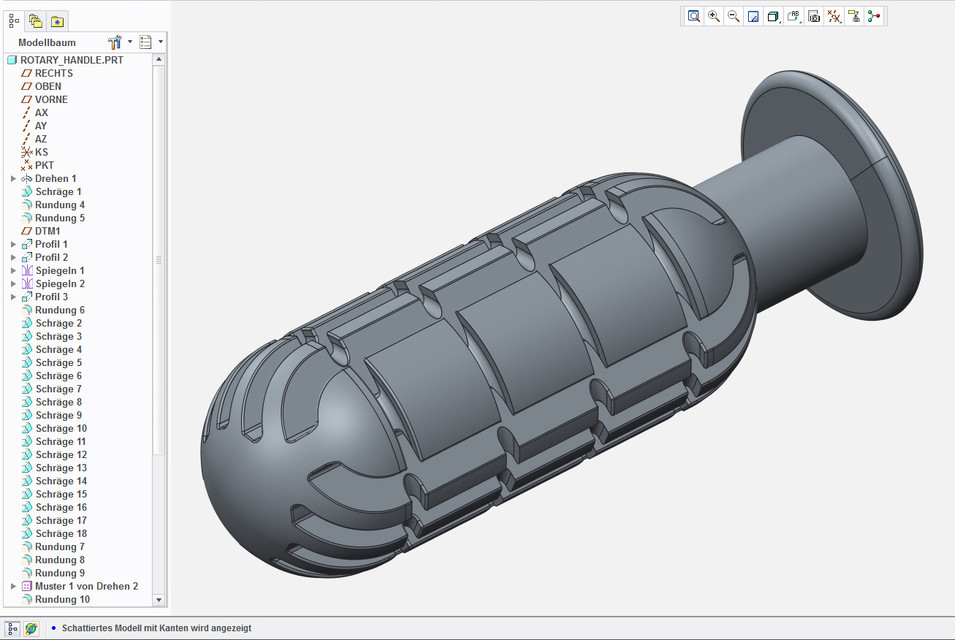Open the model tree settings dropdown arrow
Viewport: 955px width, 640px height.
(x=129, y=43)
